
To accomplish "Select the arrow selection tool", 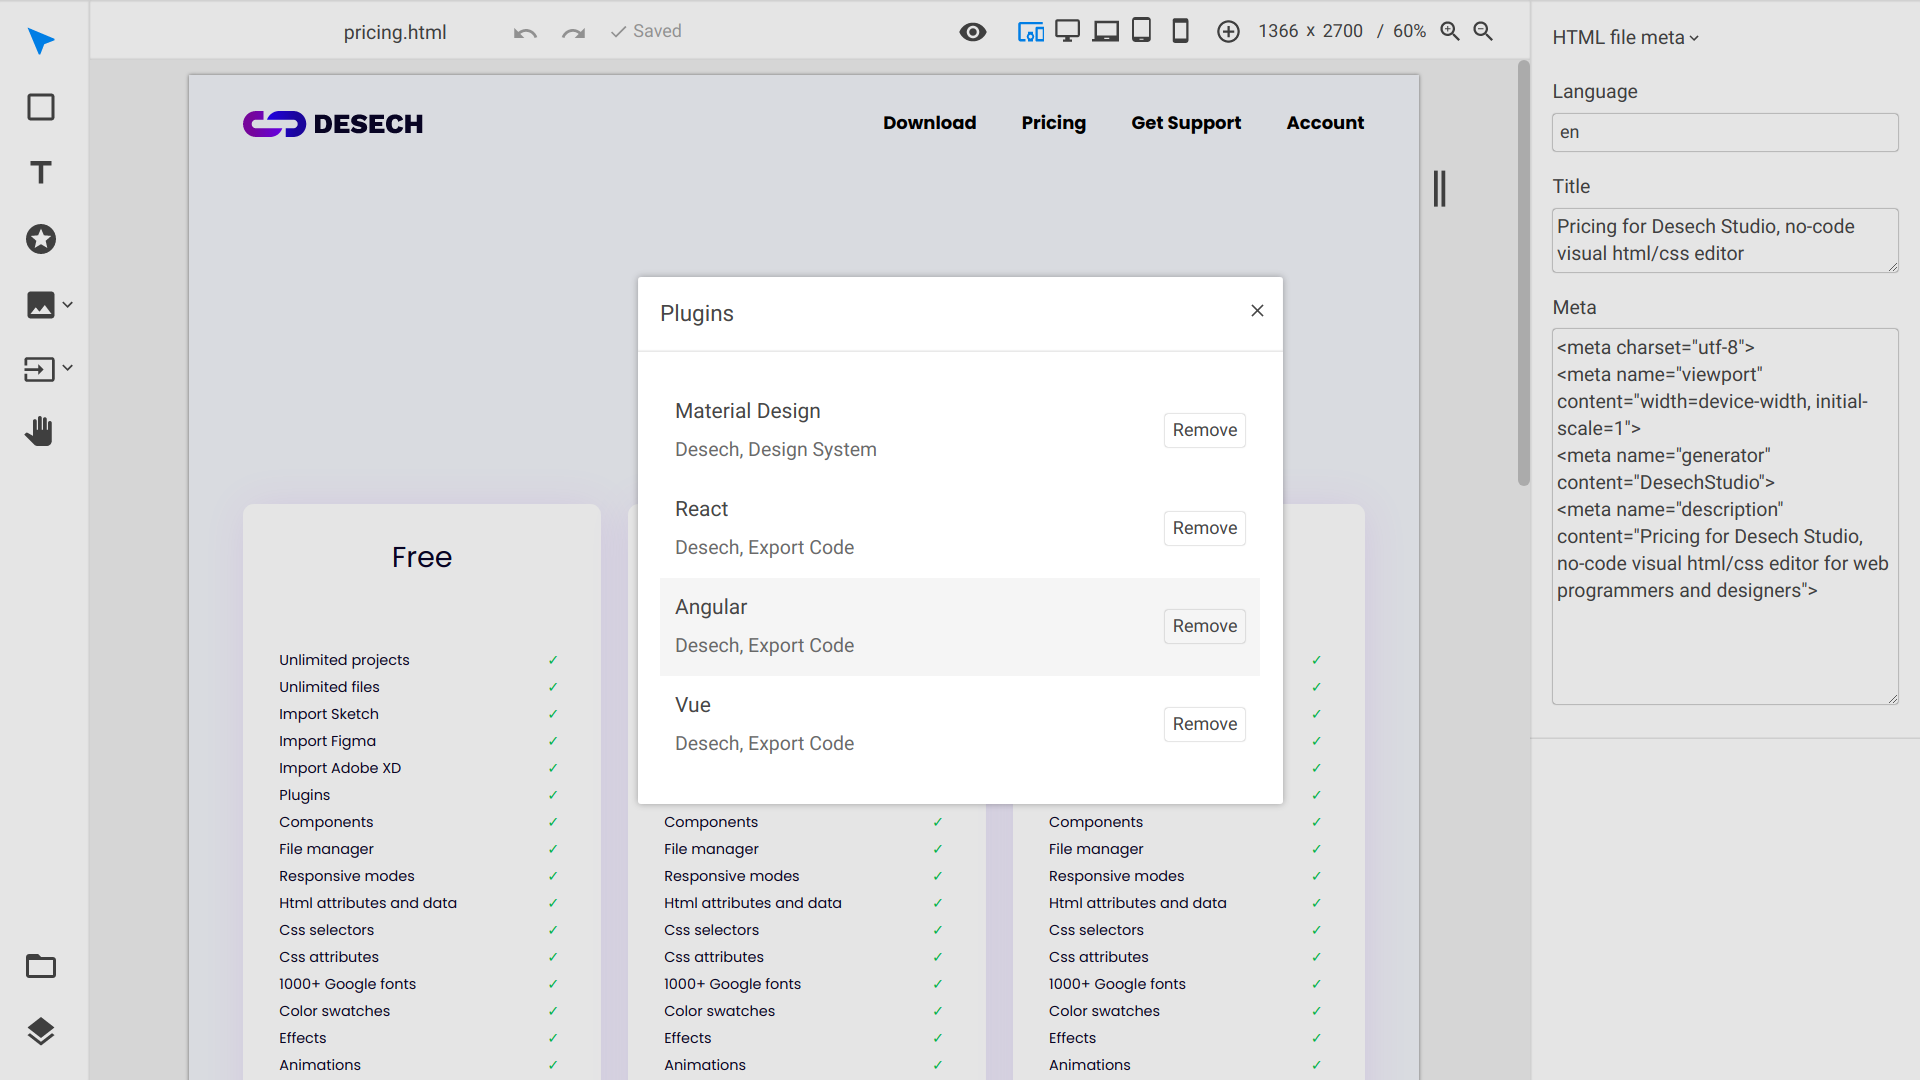I will click(41, 42).
